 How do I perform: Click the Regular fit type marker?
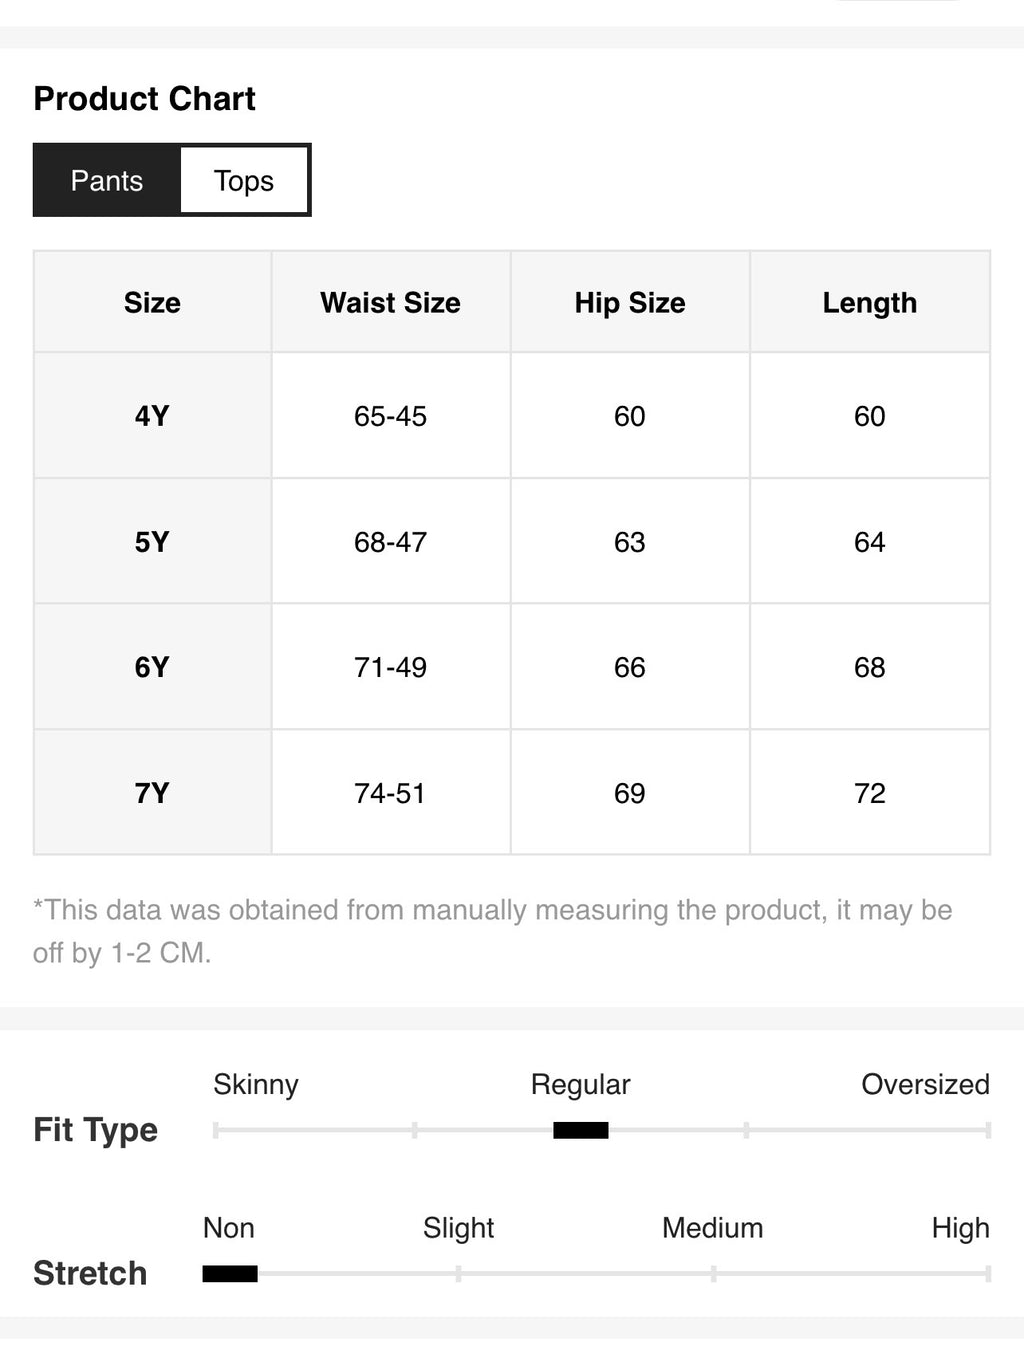coord(581,1130)
